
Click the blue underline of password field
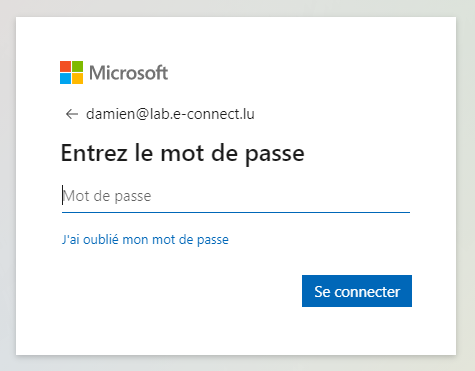click(236, 212)
